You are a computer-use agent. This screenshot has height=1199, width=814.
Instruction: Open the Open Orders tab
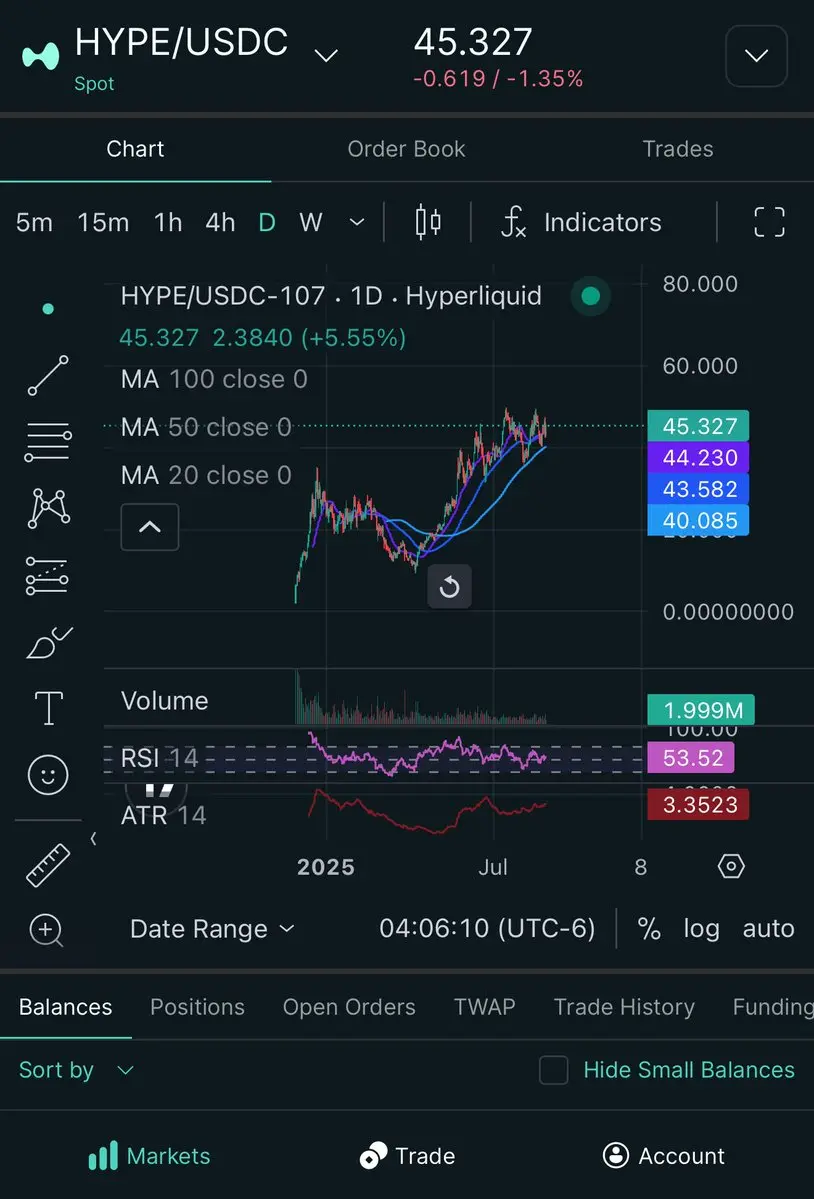(x=349, y=1007)
